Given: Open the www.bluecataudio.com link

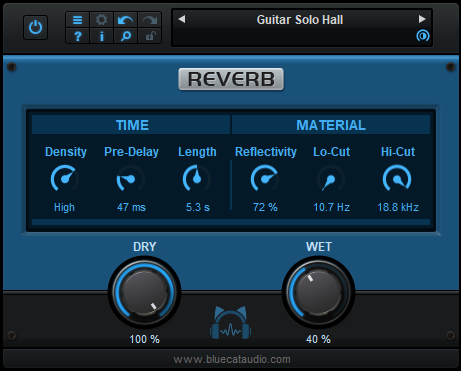Looking at the screenshot, I should pyautogui.click(x=232, y=359).
